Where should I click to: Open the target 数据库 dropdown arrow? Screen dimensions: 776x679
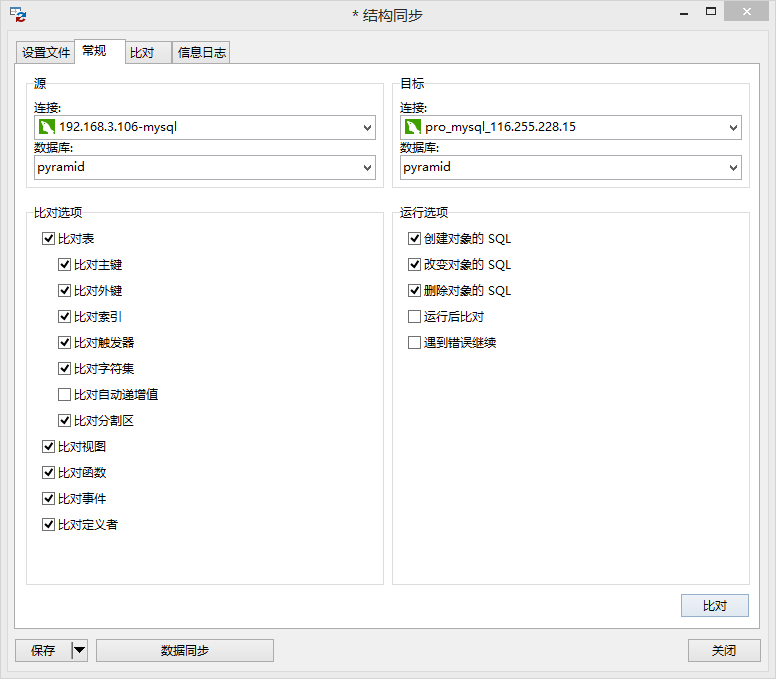[733, 168]
